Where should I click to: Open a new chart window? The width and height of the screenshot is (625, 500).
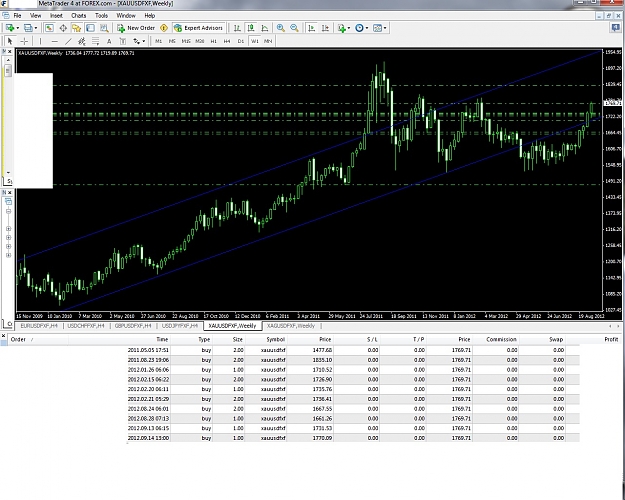pos(10,28)
